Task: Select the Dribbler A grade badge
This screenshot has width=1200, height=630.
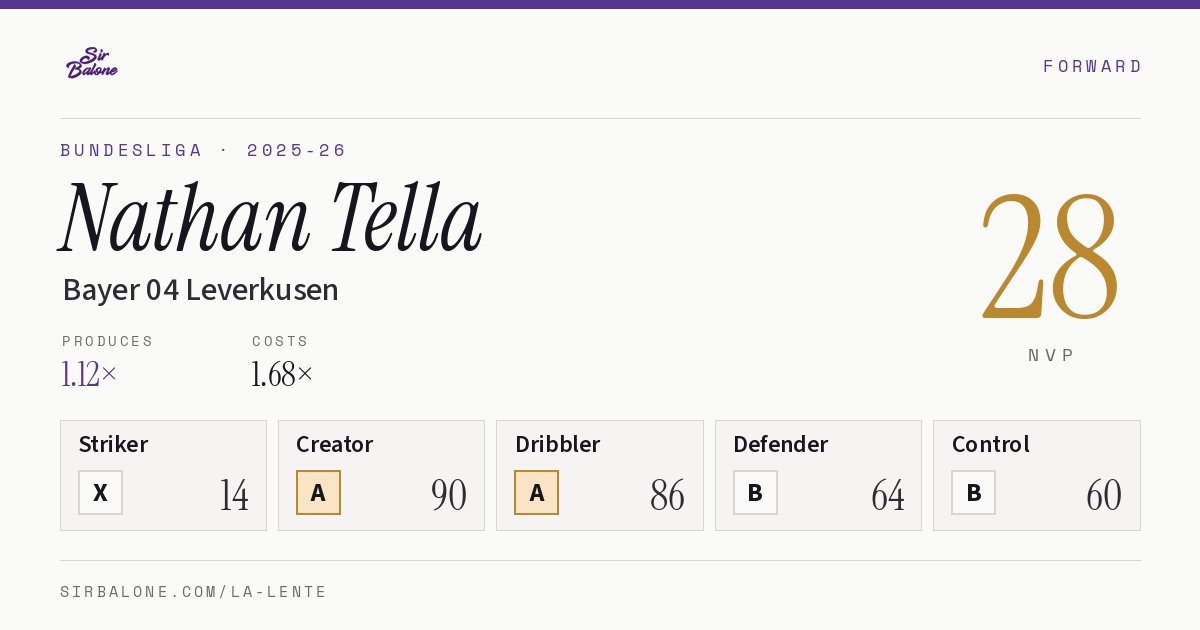Action: [536, 492]
